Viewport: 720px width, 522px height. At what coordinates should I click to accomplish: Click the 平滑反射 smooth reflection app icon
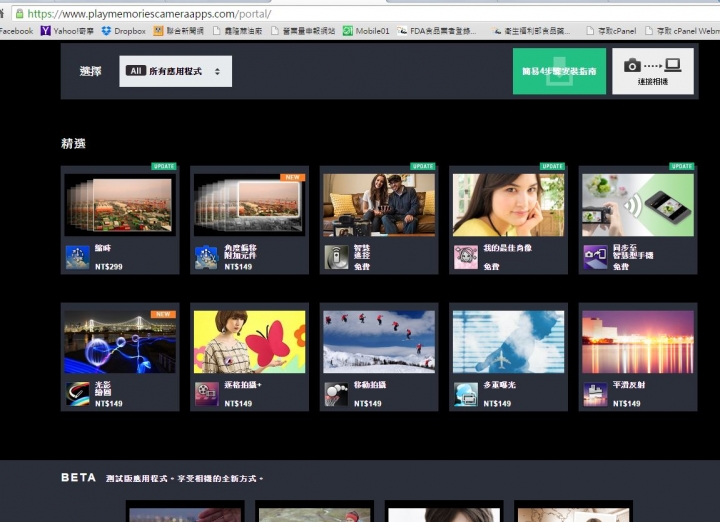pyautogui.click(x=595, y=394)
